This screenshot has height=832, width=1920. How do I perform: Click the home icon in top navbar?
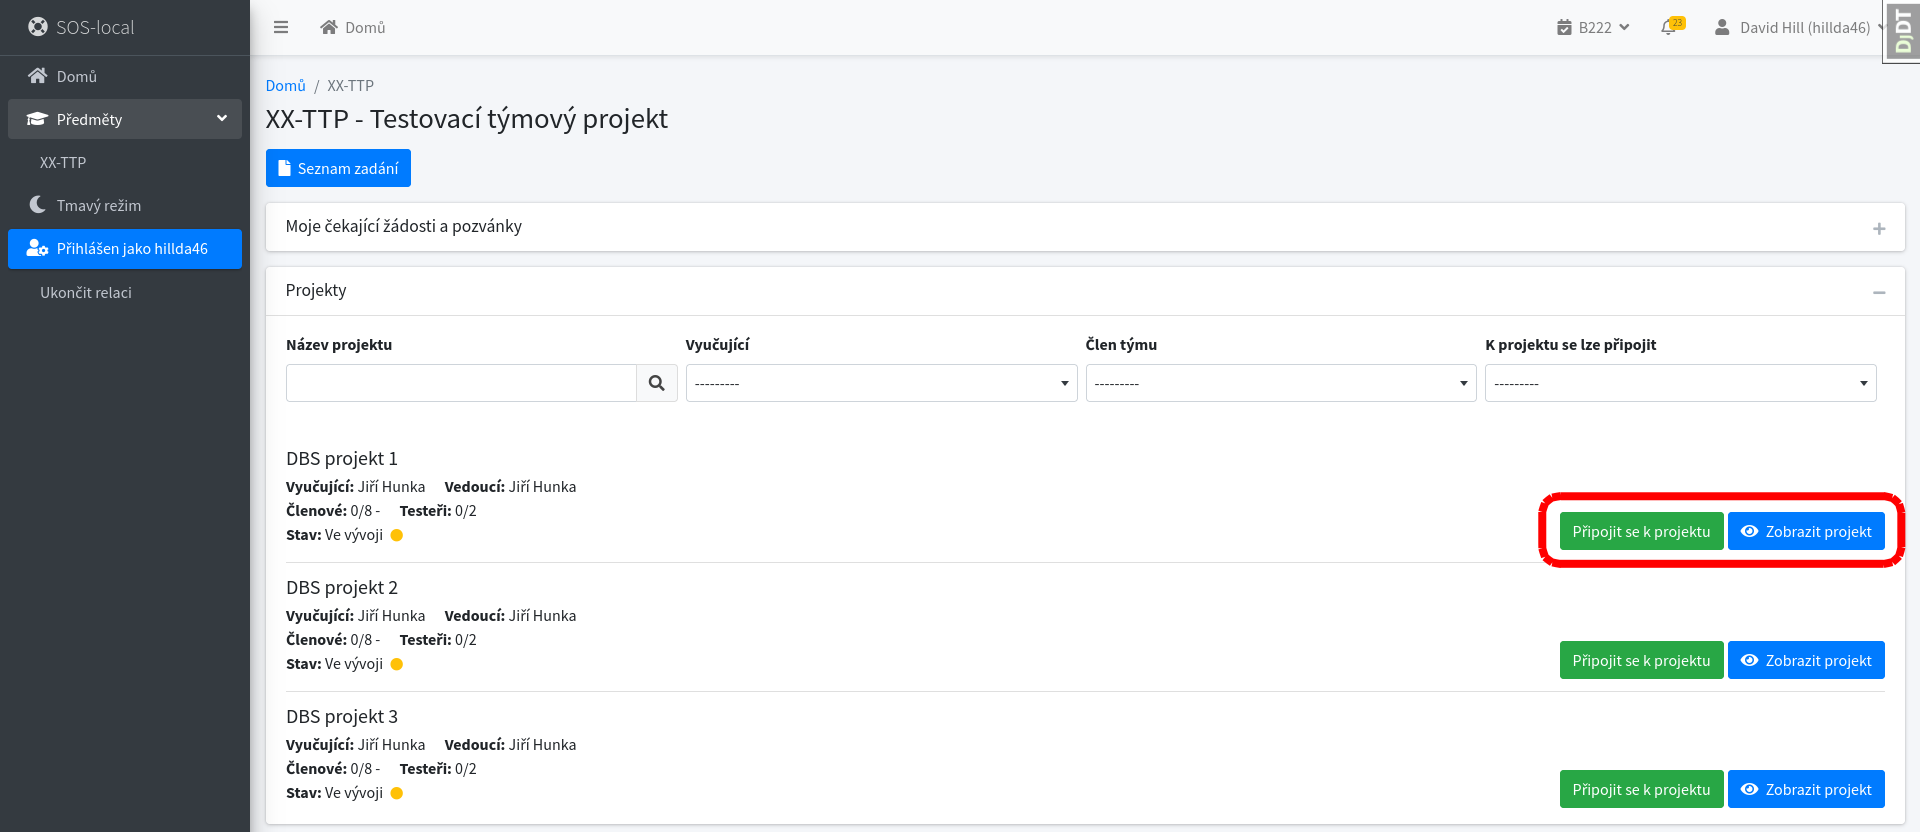click(x=329, y=27)
